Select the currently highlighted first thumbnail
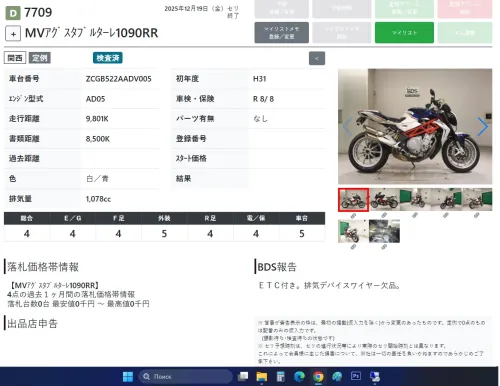Image resolution: width=500 pixels, height=386 pixels. [354, 200]
